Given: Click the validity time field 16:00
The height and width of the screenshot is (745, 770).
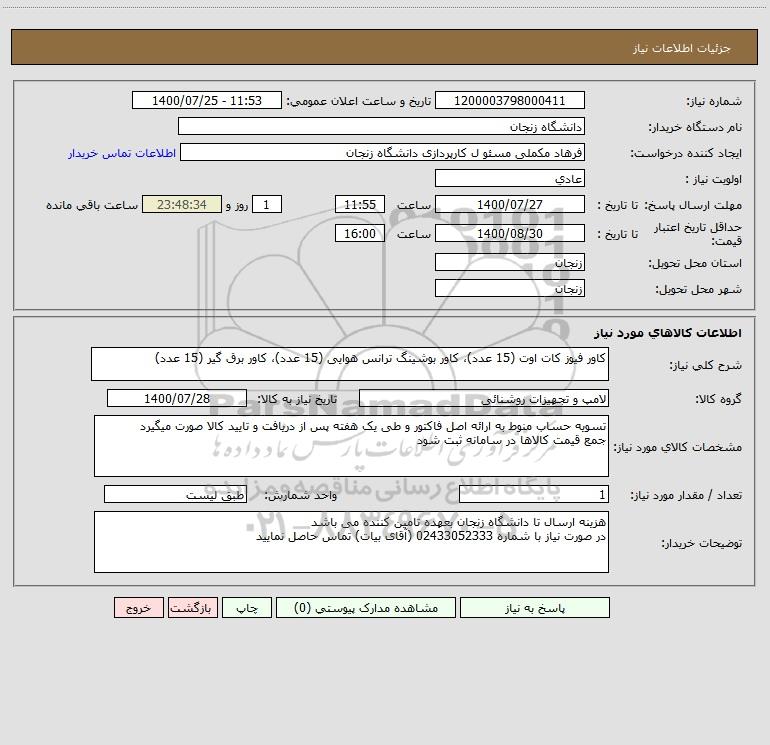Looking at the screenshot, I should (359, 233).
